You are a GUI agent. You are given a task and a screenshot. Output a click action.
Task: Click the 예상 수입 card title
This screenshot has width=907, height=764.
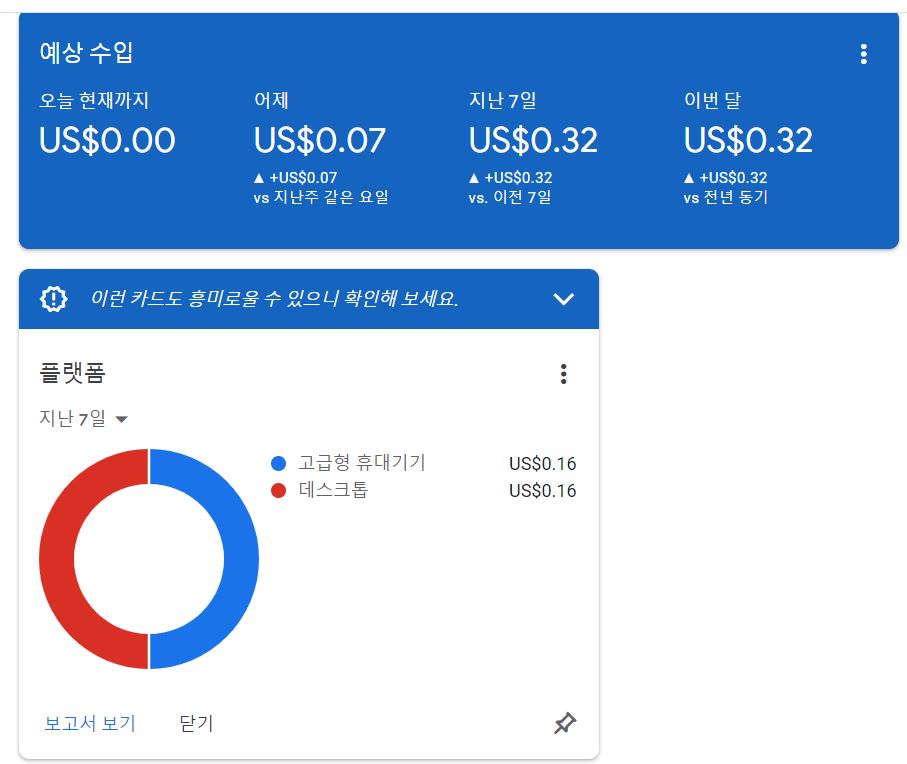(86, 53)
